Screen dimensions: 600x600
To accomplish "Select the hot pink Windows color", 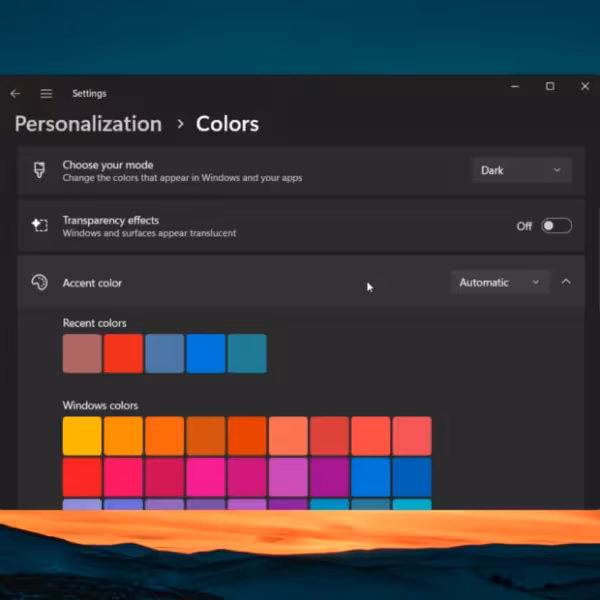I will point(206,477).
